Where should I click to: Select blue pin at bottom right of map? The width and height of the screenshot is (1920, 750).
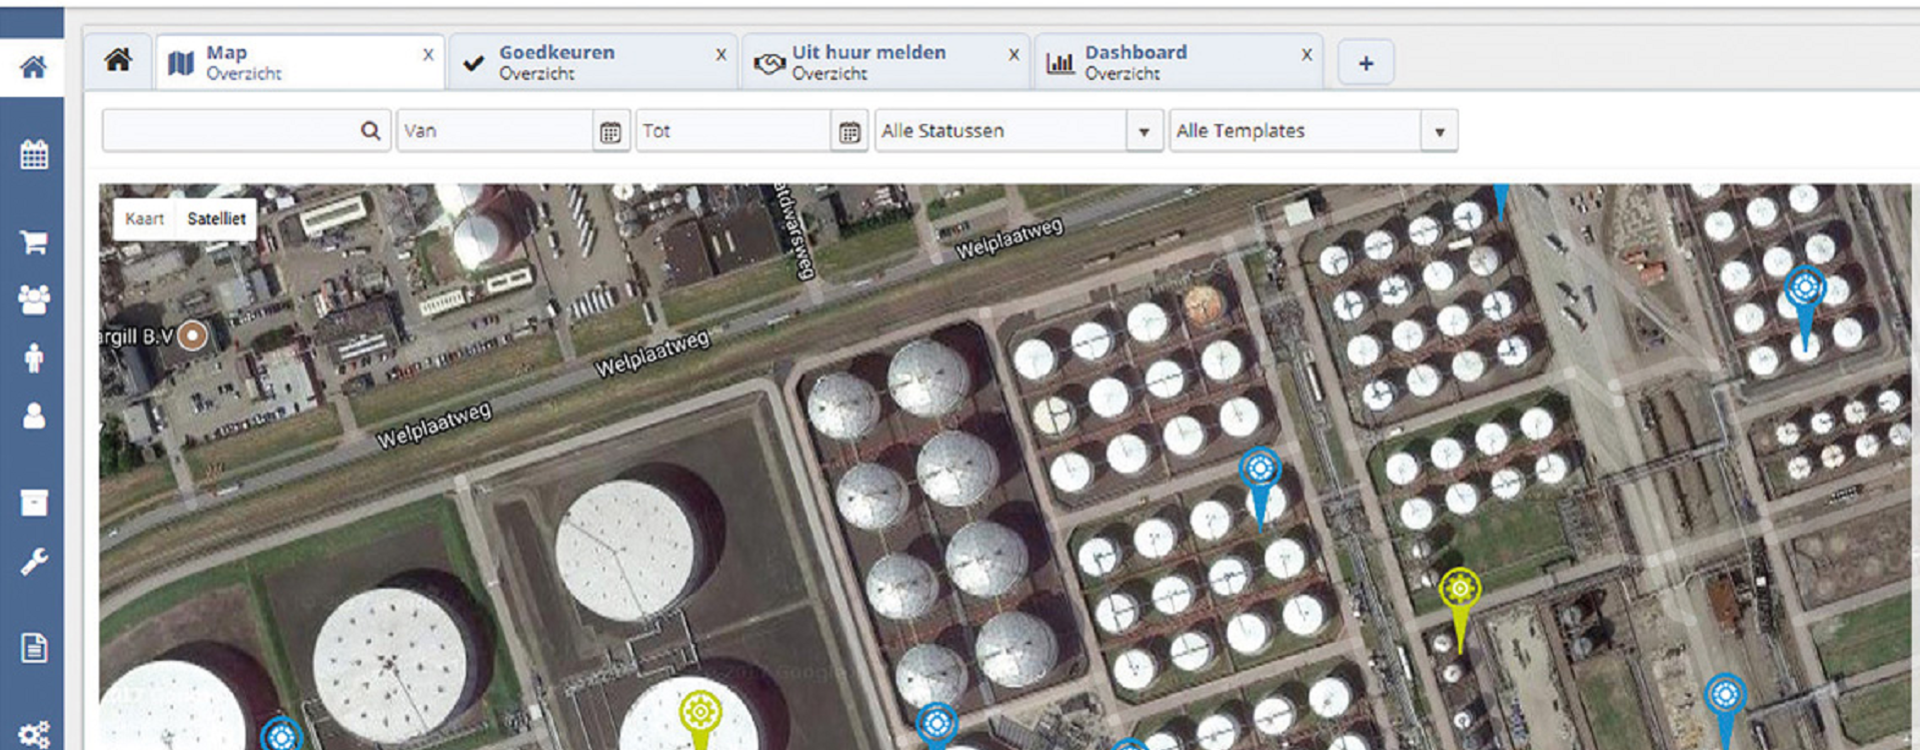click(1725, 712)
